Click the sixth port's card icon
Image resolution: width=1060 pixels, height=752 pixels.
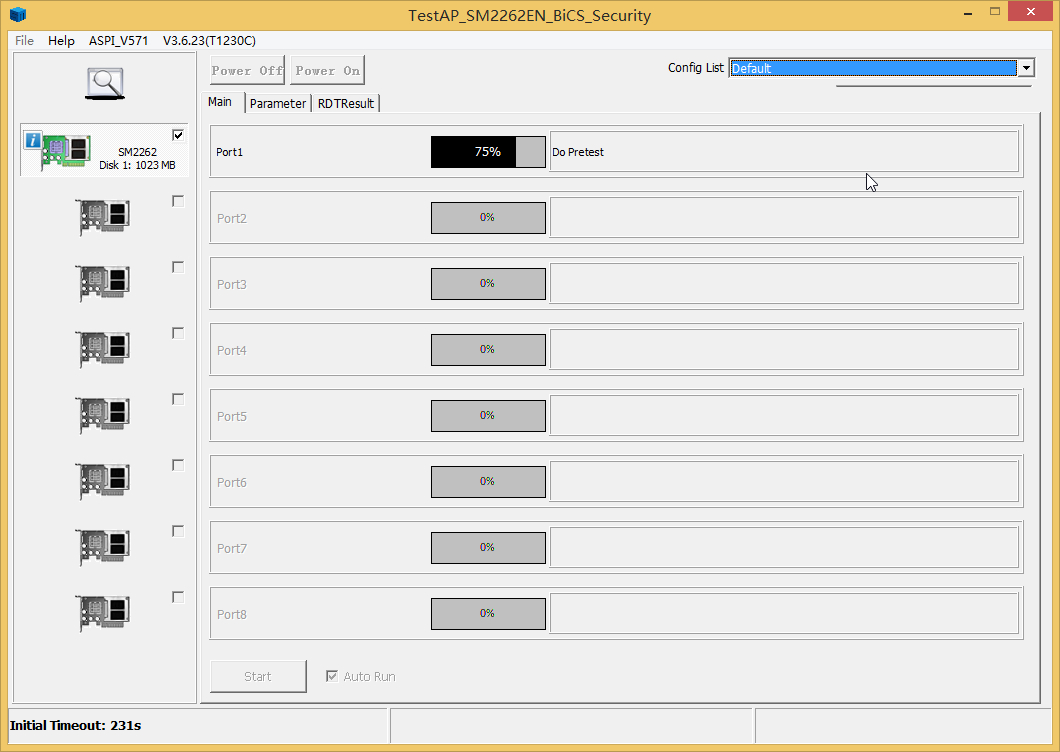point(104,481)
